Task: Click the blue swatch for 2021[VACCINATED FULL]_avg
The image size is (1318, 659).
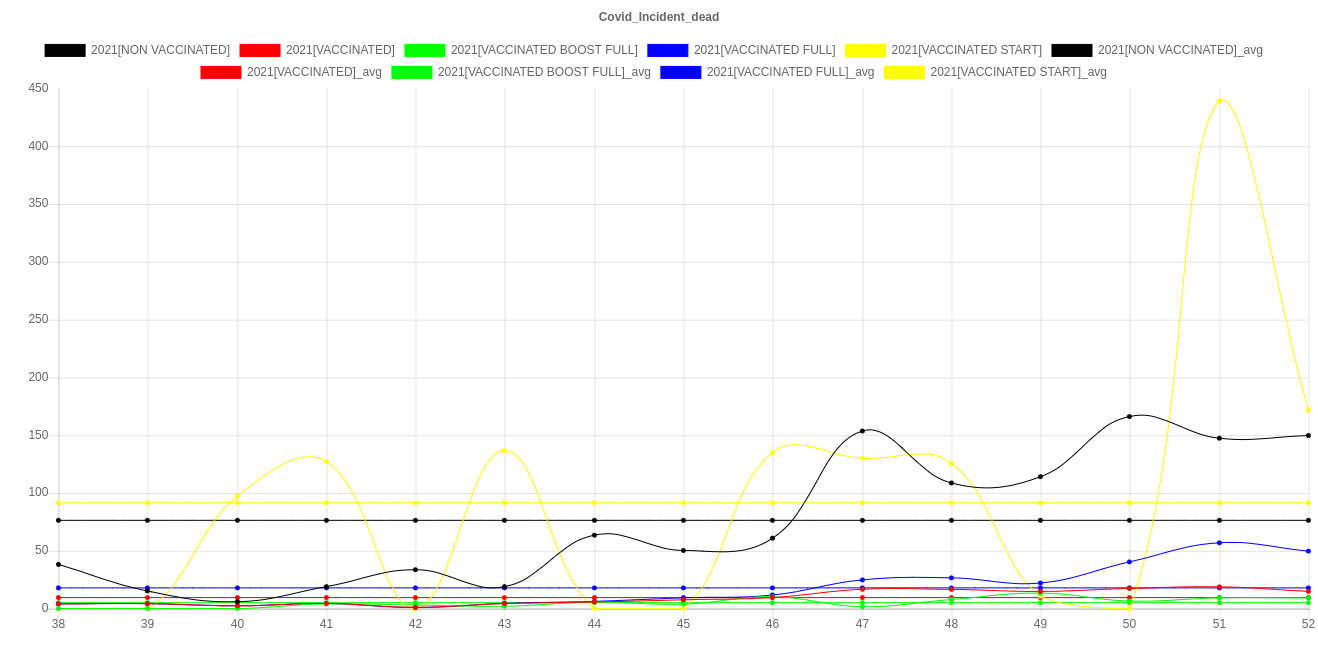Action: point(680,72)
